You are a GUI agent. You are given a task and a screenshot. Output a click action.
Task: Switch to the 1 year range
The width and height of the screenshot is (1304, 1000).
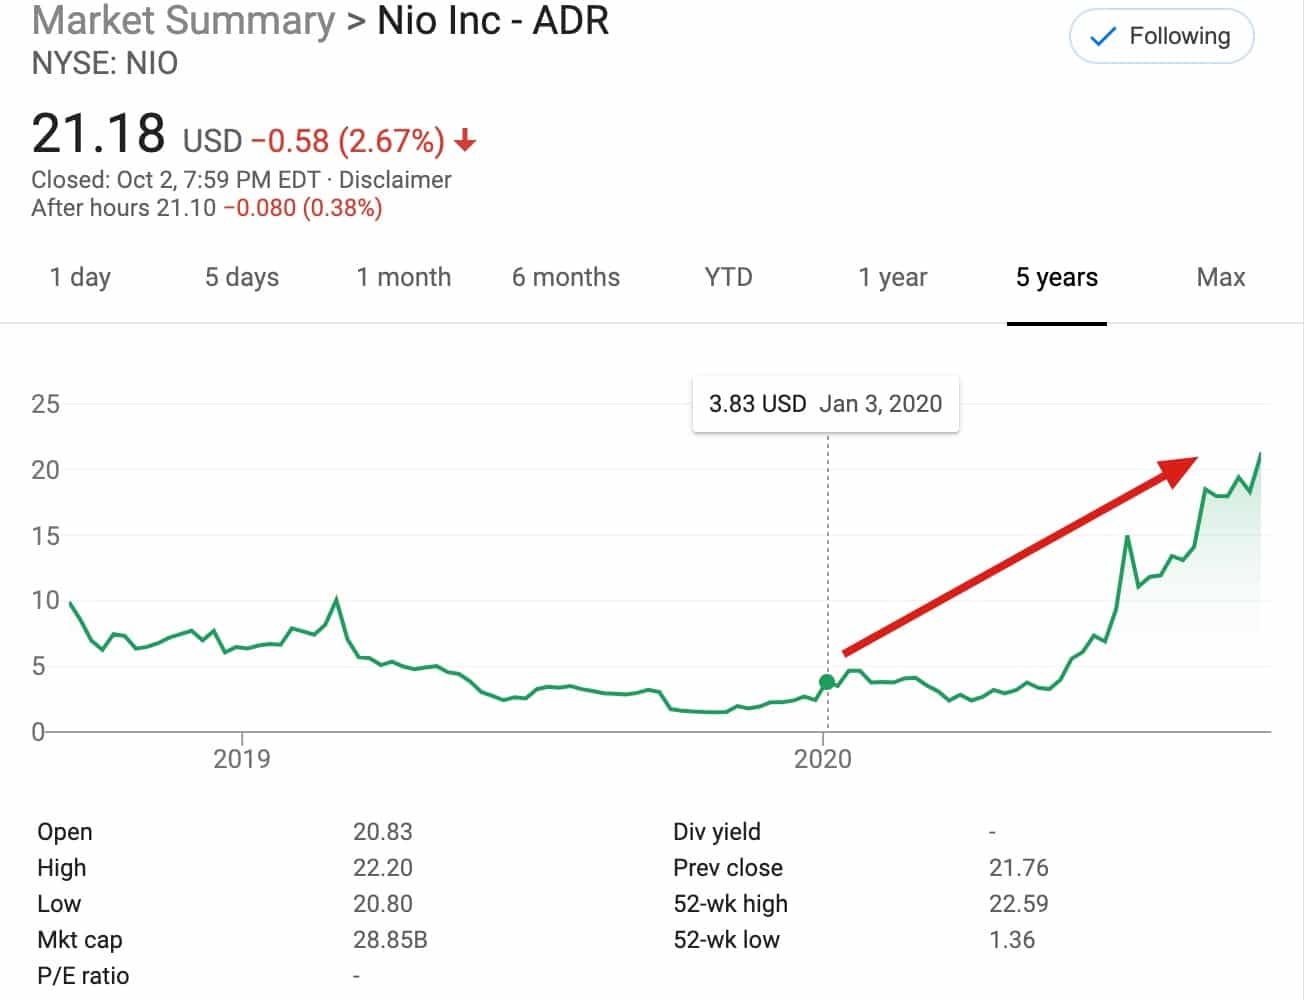892,278
